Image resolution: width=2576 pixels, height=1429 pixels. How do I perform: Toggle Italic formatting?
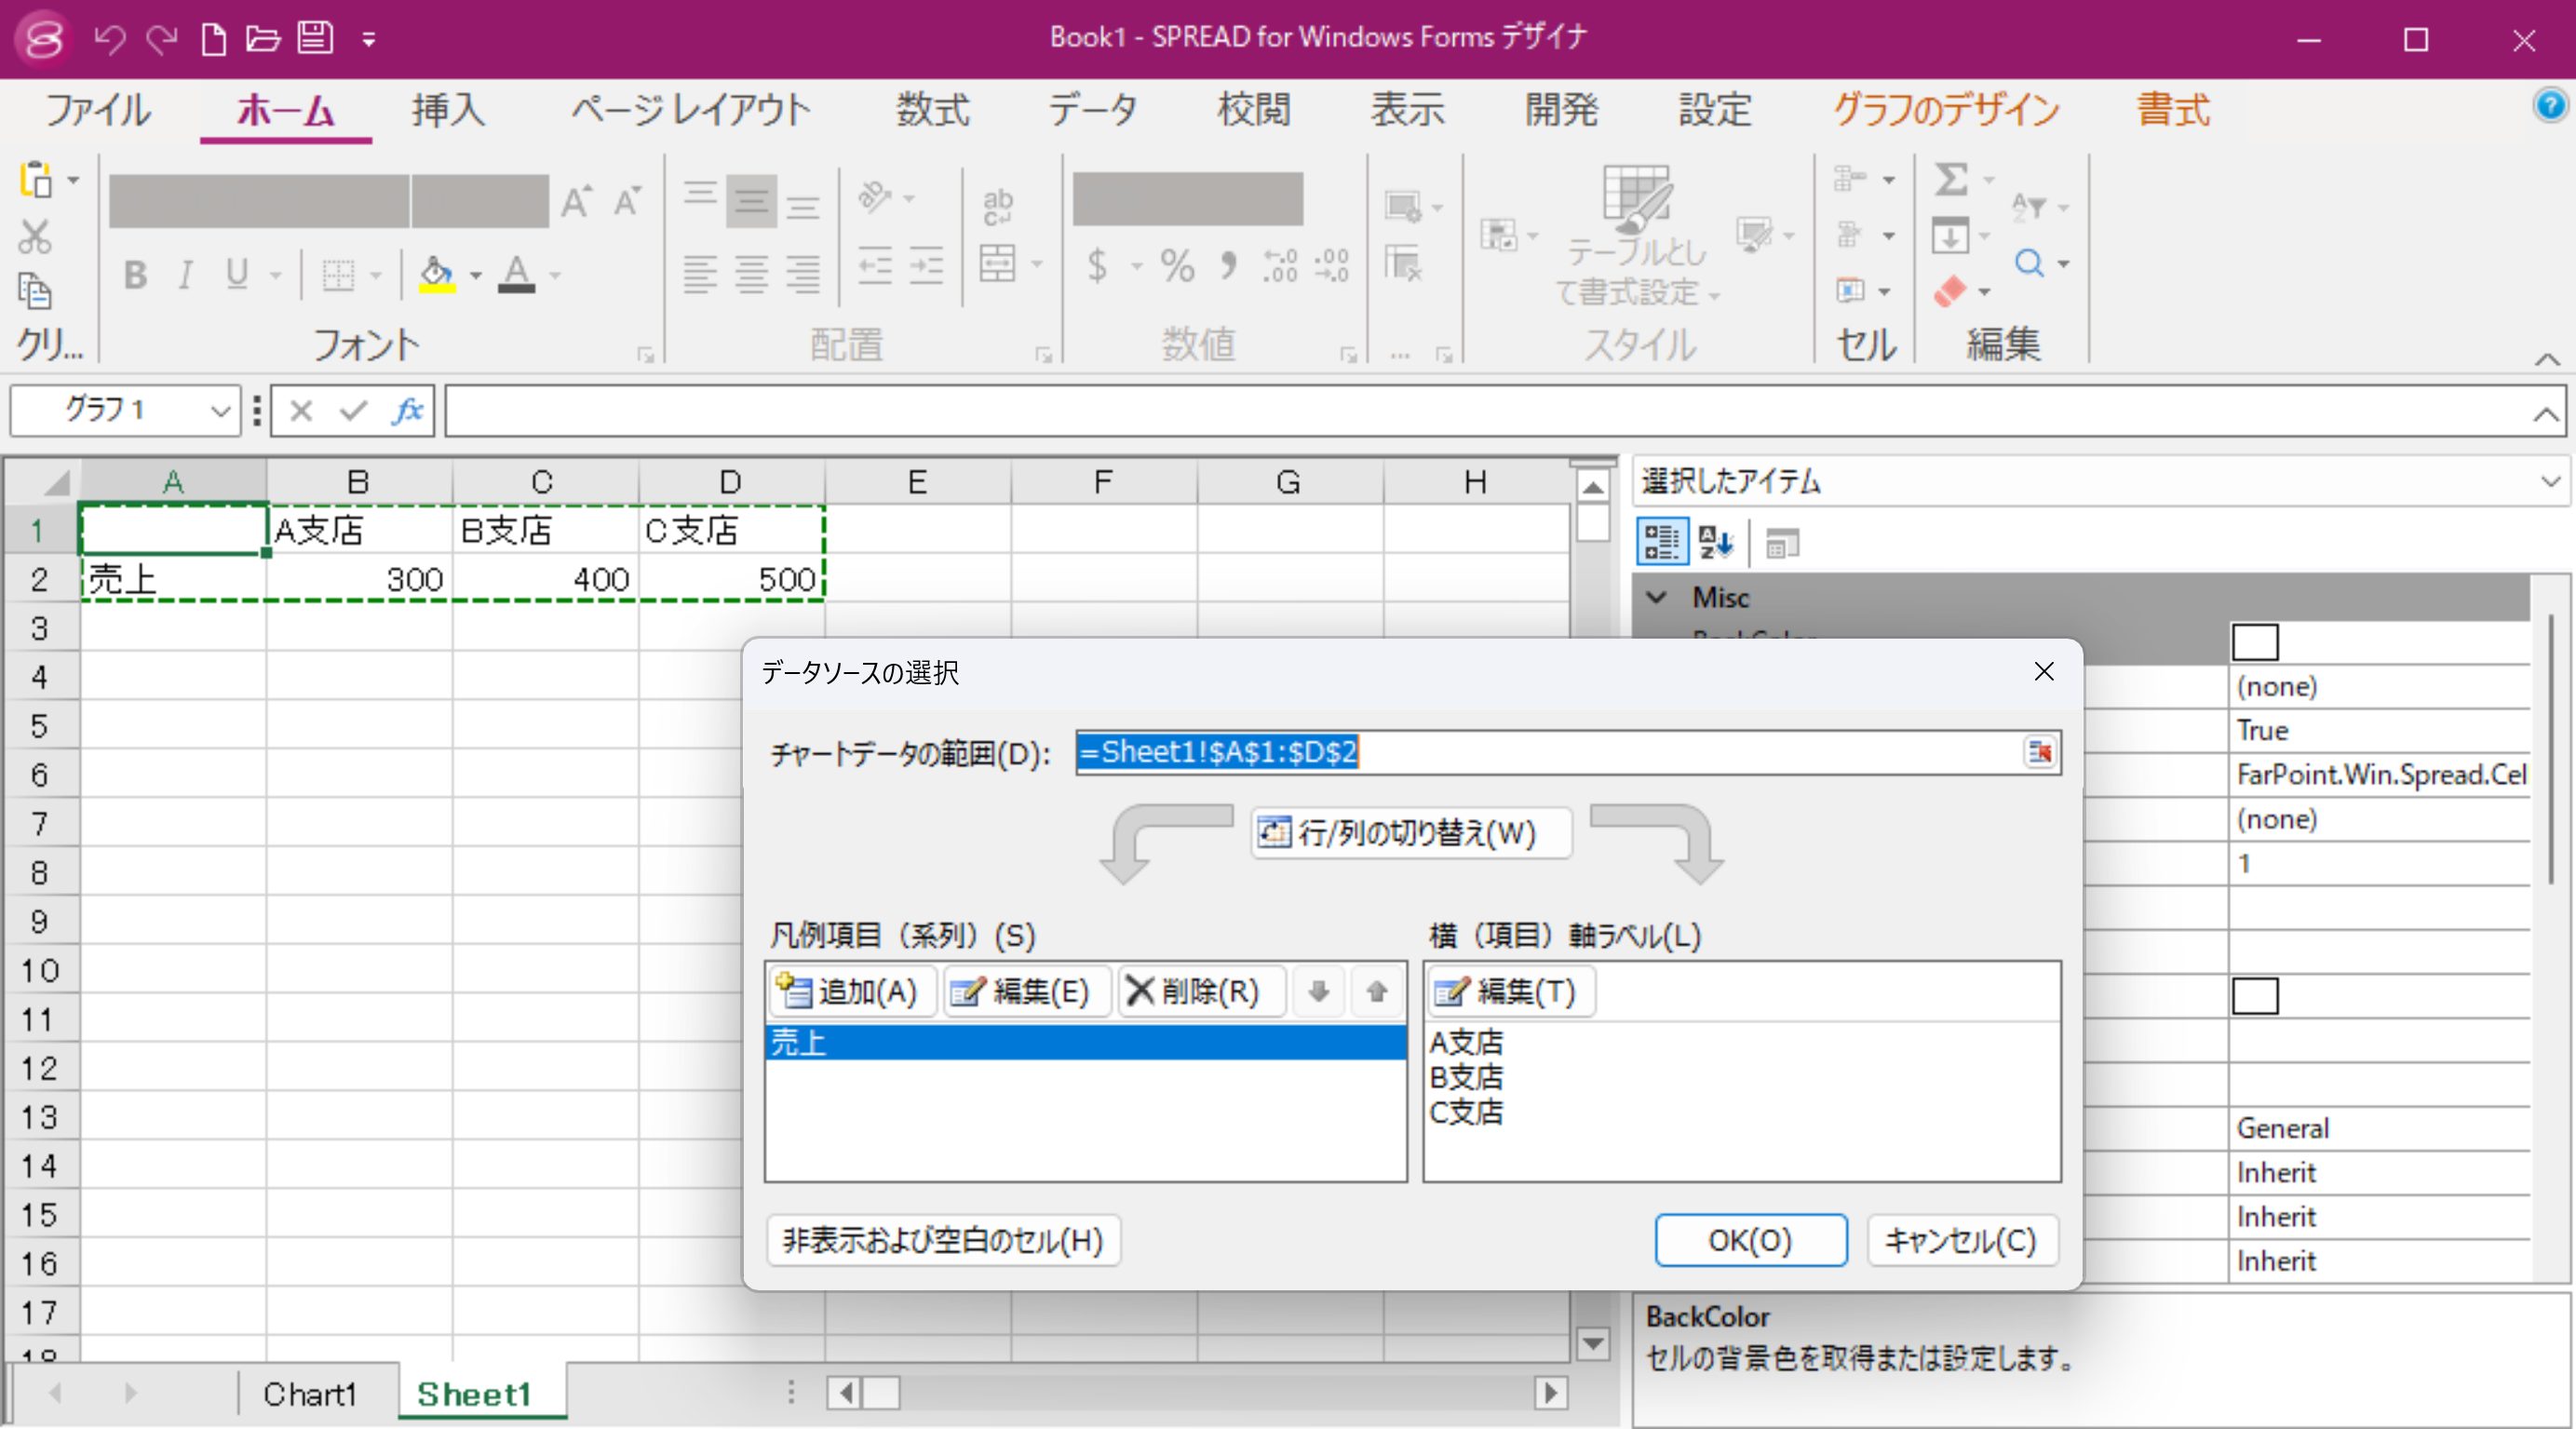coord(185,274)
